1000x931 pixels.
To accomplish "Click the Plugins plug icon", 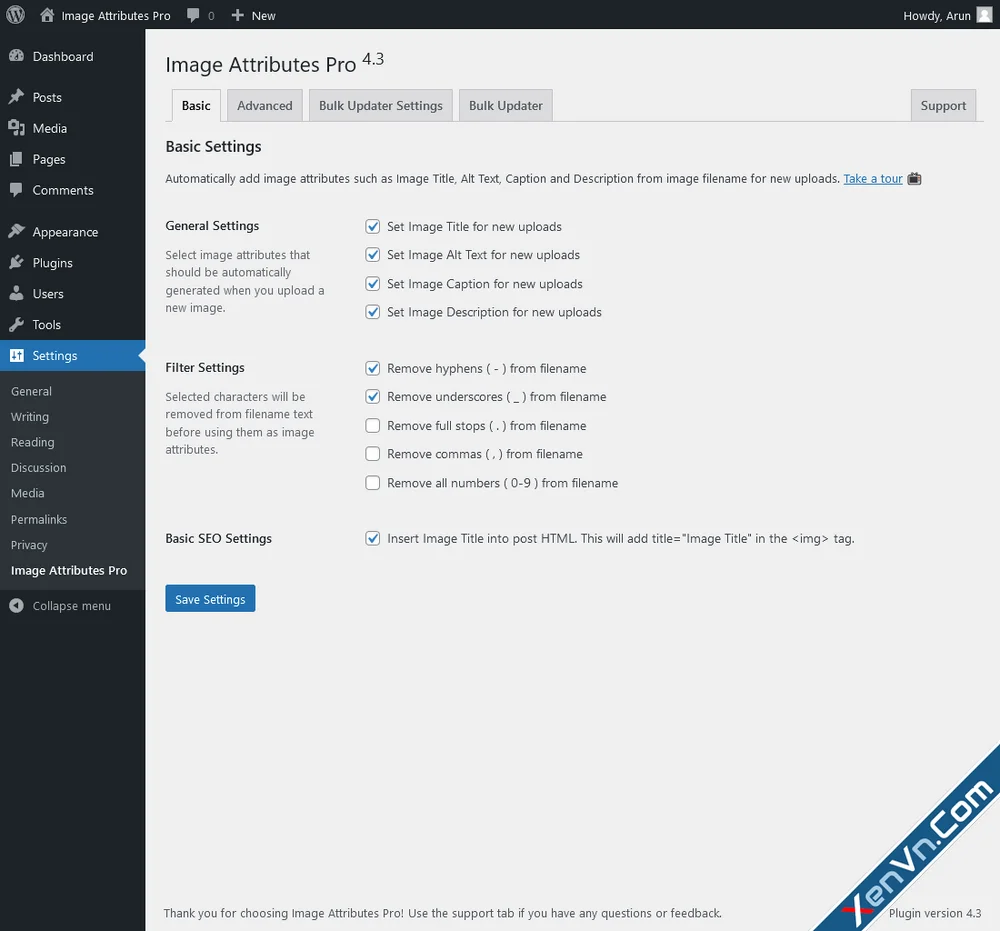I will [x=17, y=263].
